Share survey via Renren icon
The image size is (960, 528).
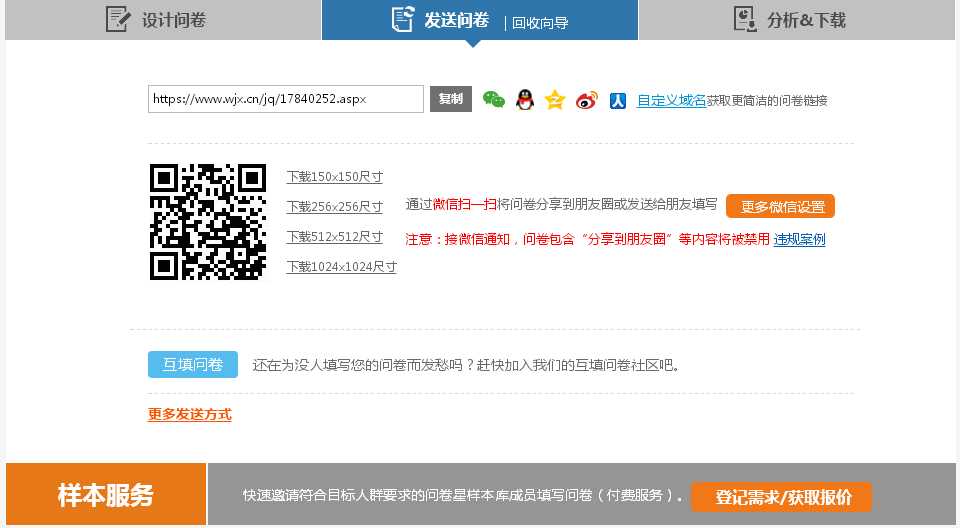coord(618,100)
